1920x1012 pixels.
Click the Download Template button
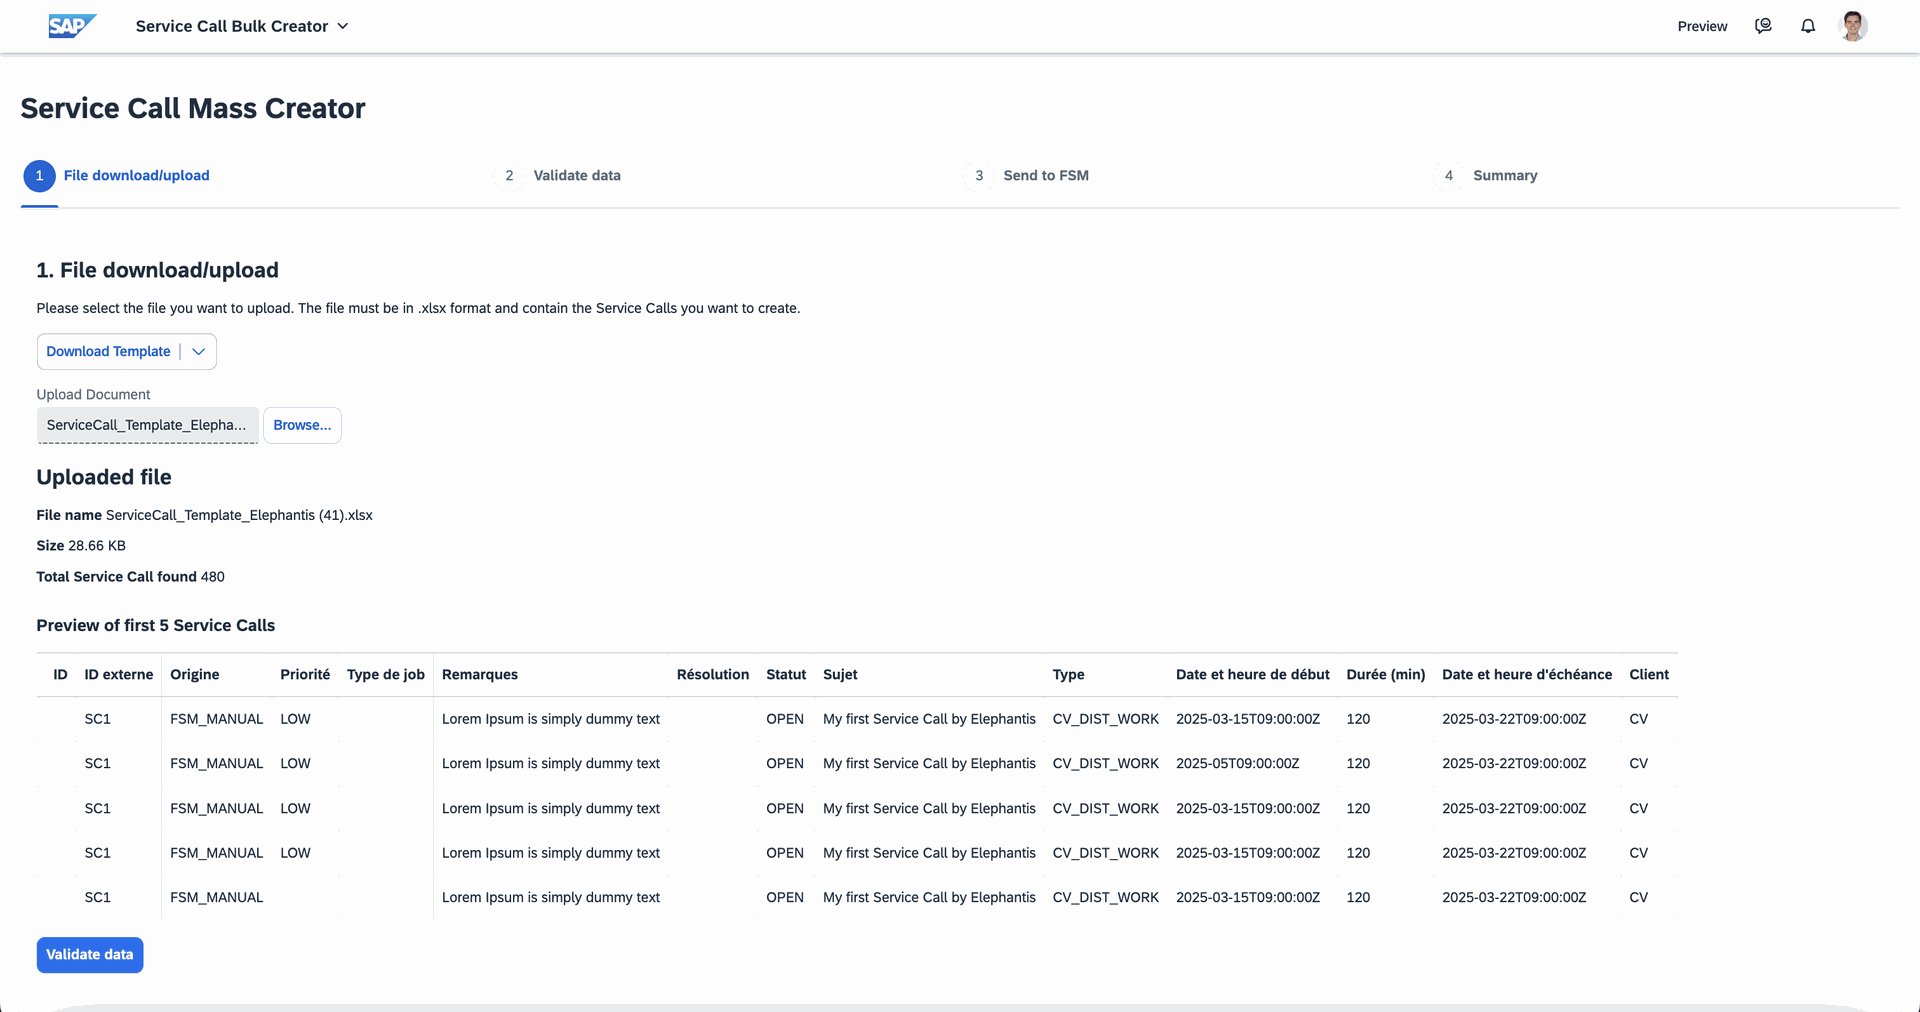tap(108, 352)
